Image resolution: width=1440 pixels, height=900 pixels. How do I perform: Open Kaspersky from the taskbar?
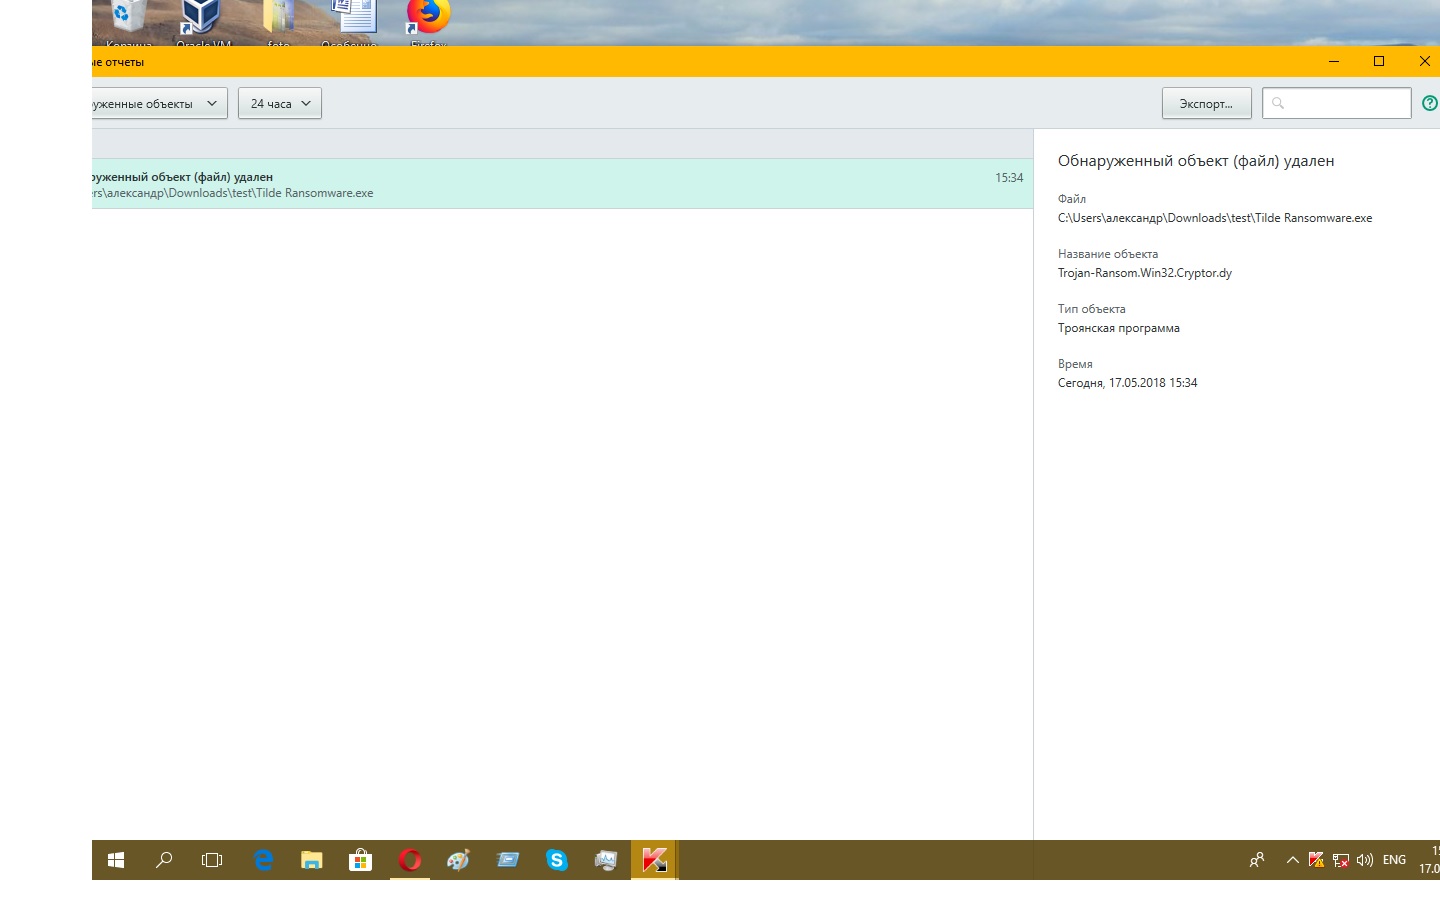(x=654, y=860)
